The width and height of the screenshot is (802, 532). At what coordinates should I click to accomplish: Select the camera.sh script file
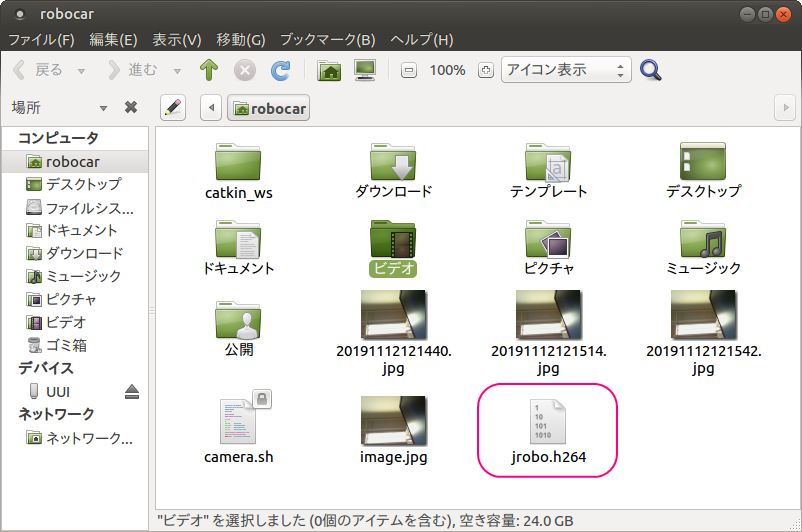coord(238,428)
